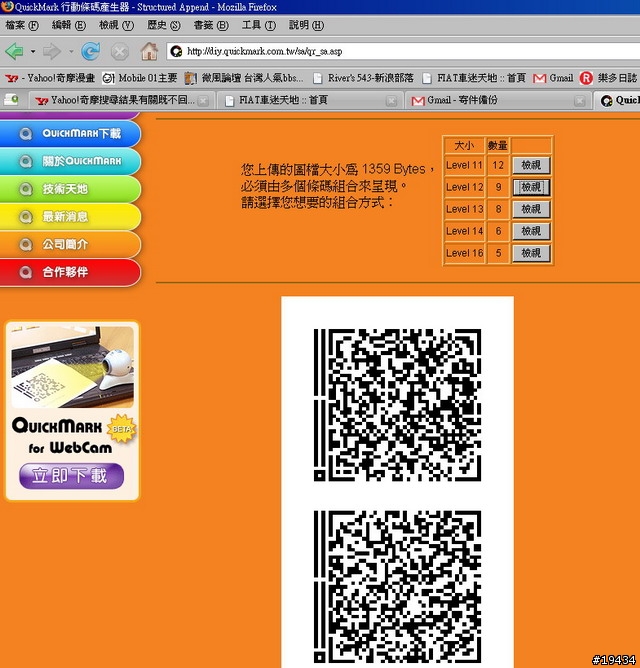Click the Forward arrow button

tap(52, 52)
